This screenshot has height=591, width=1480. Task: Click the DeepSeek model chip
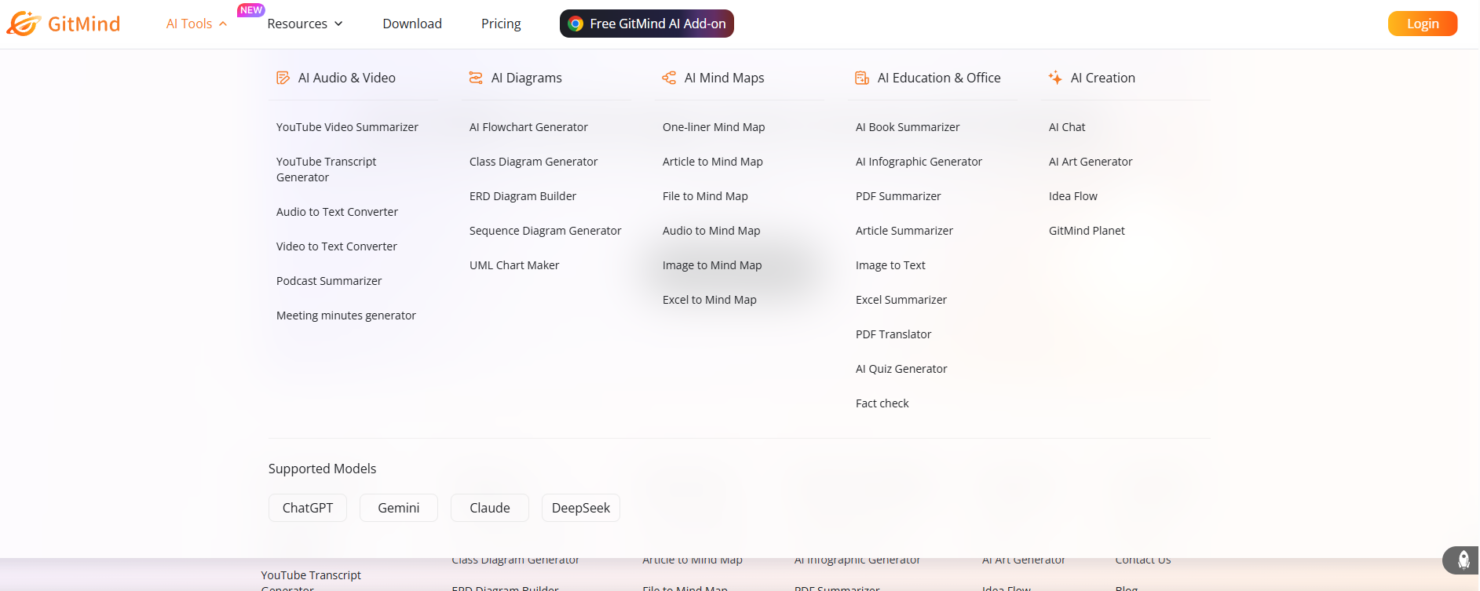click(x=581, y=508)
